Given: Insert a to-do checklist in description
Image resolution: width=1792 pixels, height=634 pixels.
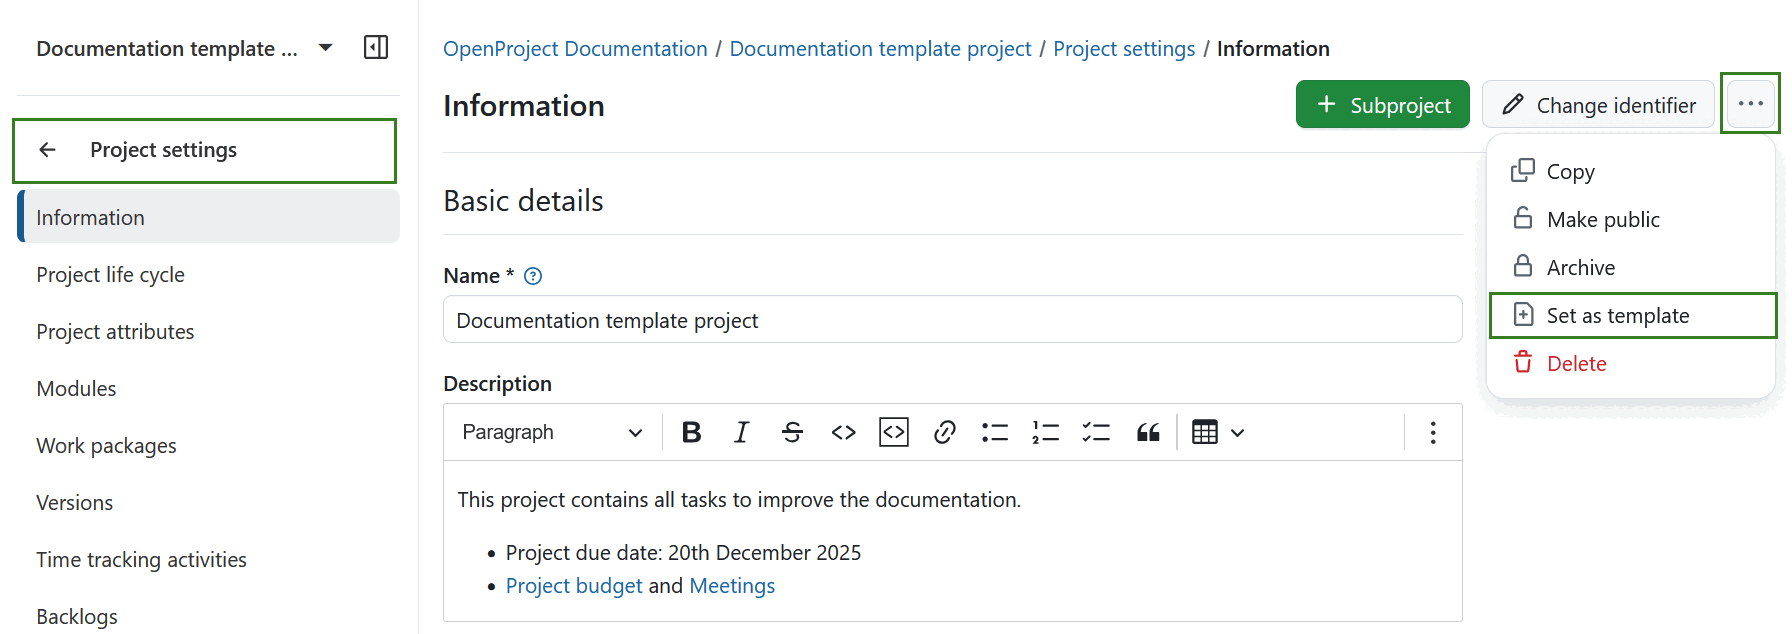Looking at the screenshot, I should click(1096, 432).
